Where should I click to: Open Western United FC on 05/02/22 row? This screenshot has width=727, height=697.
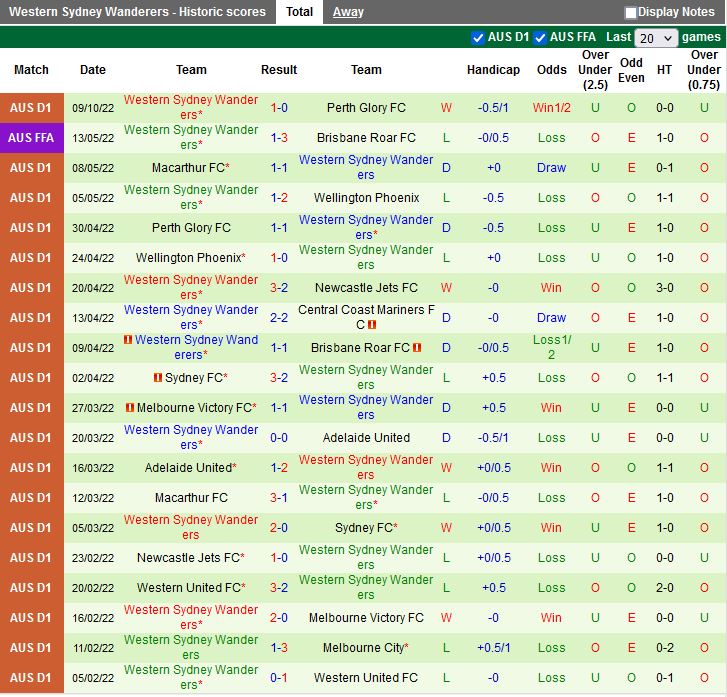pos(366,678)
